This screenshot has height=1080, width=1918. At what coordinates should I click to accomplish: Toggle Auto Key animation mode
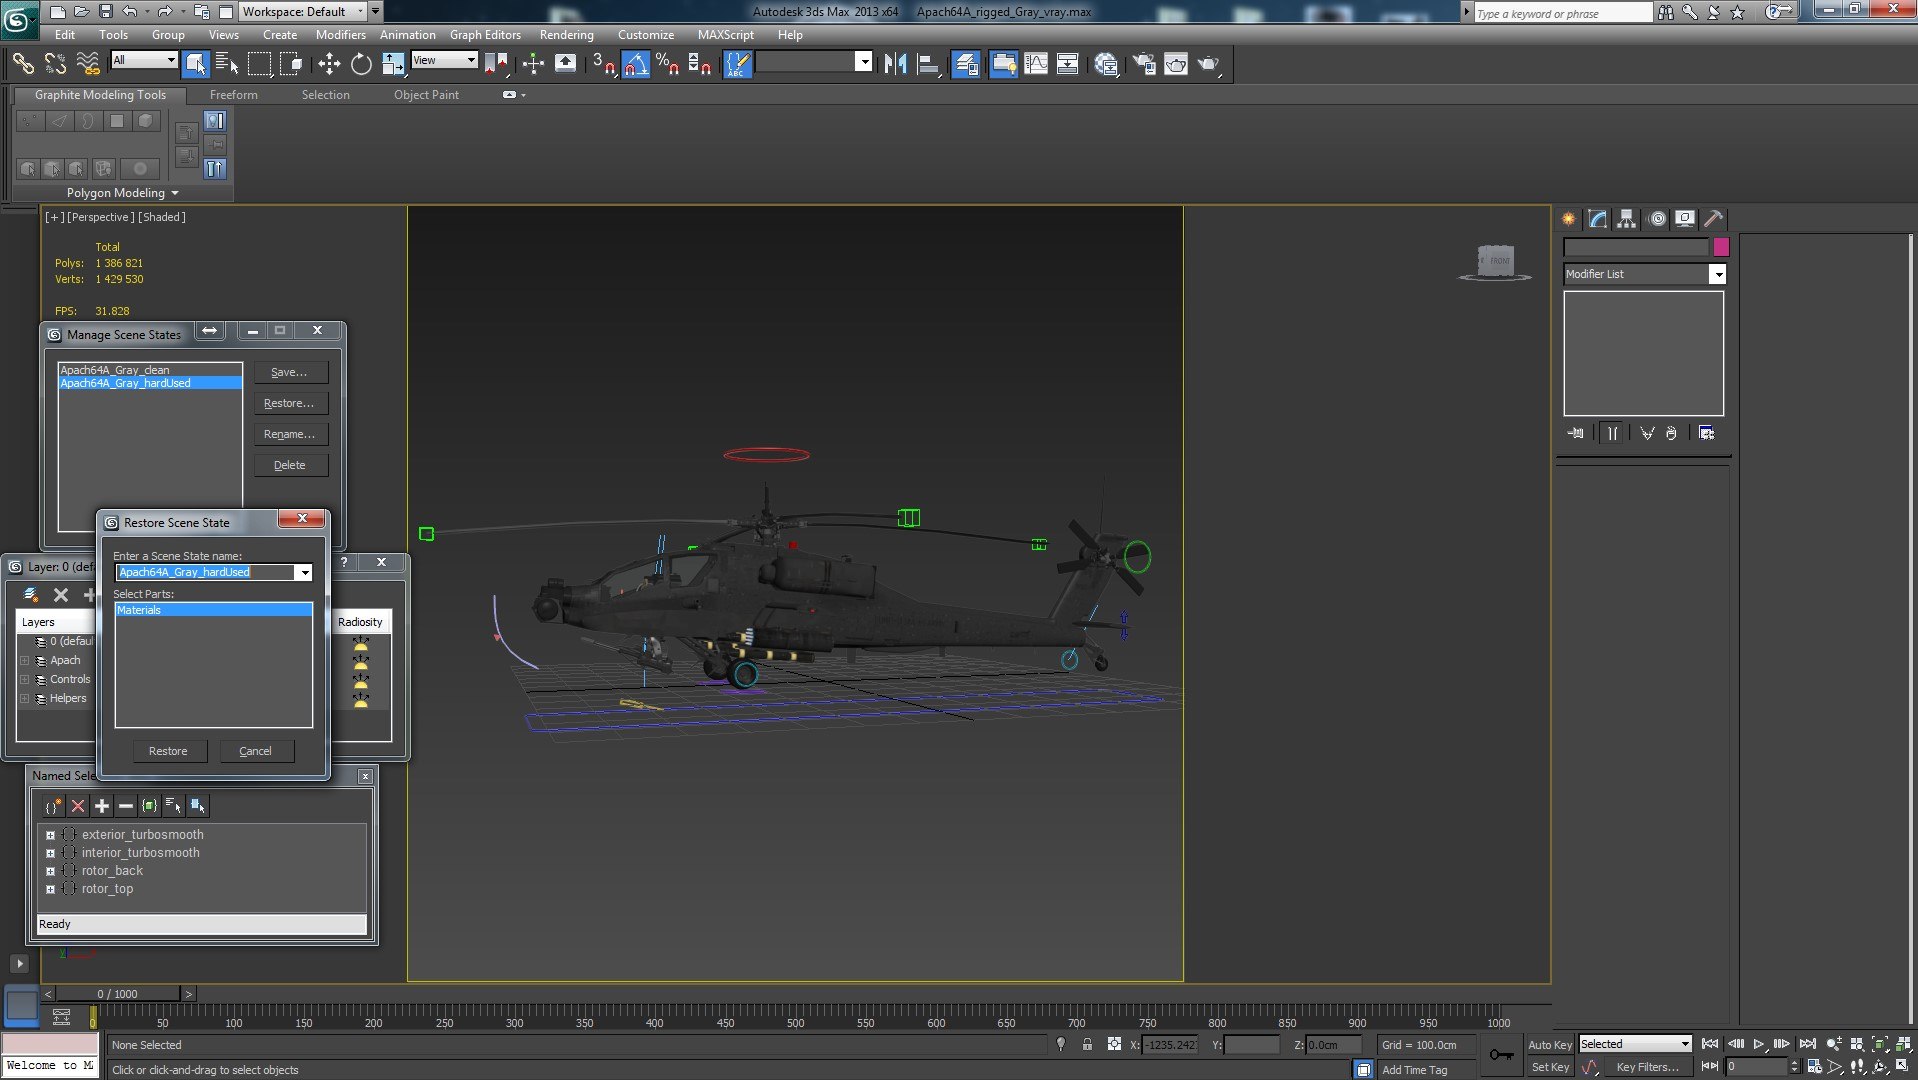1550,1044
